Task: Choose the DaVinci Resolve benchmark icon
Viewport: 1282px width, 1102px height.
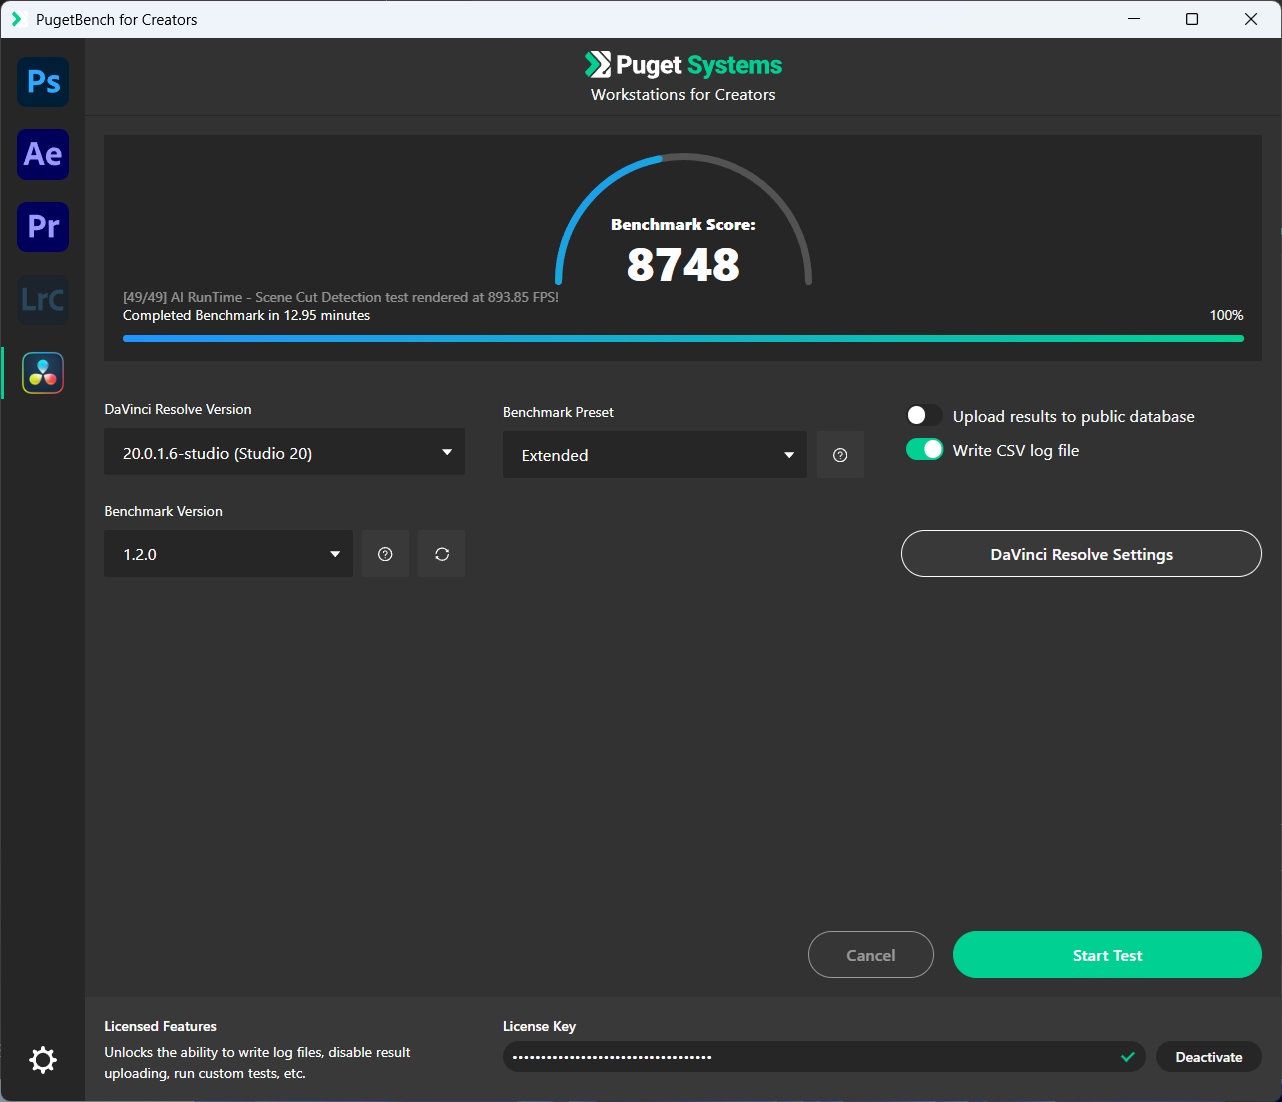Action: 43,373
